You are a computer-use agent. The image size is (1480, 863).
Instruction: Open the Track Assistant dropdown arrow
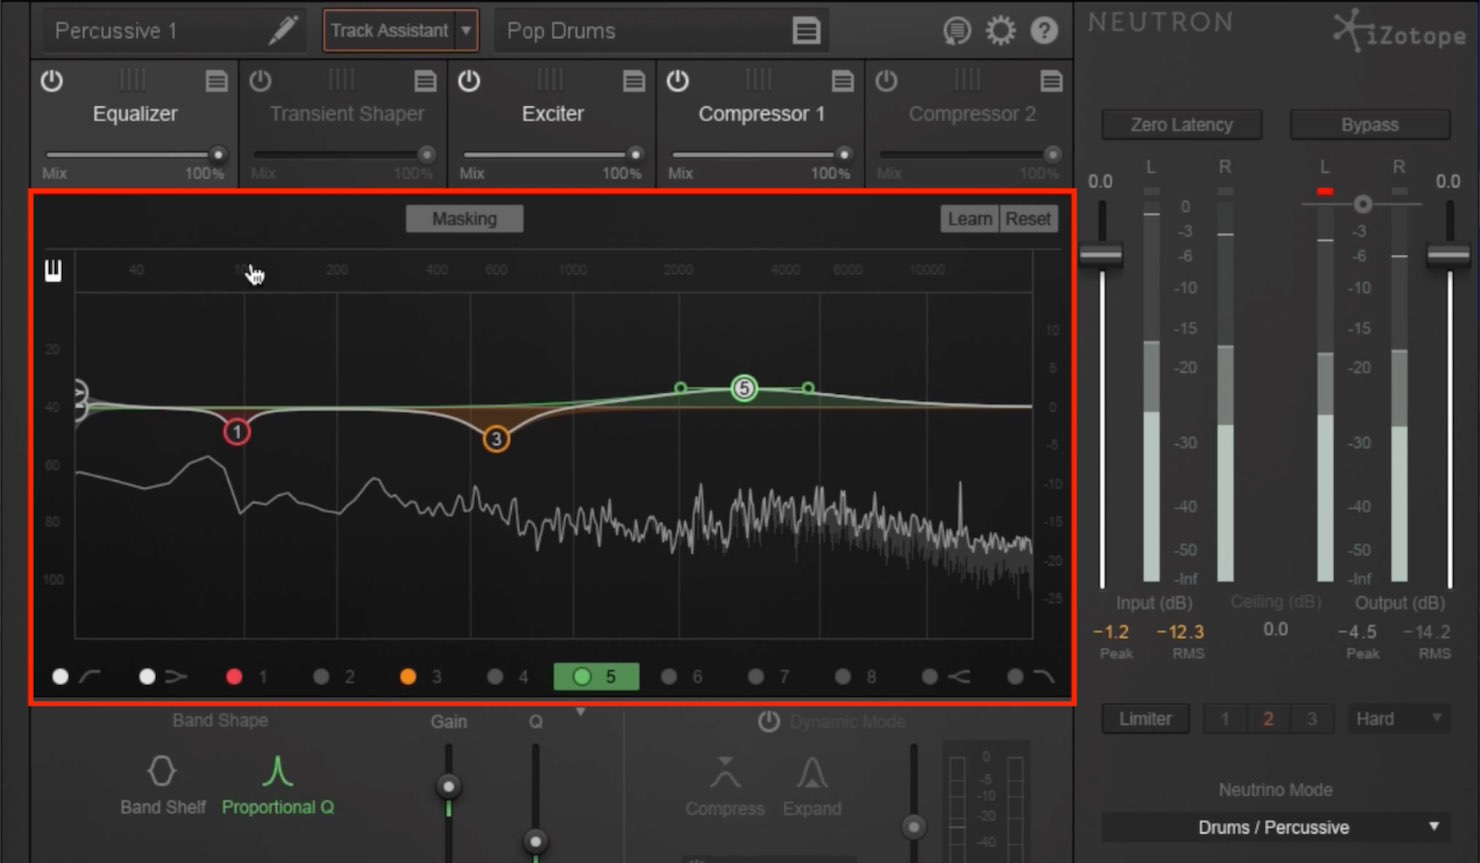[x=466, y=31]
